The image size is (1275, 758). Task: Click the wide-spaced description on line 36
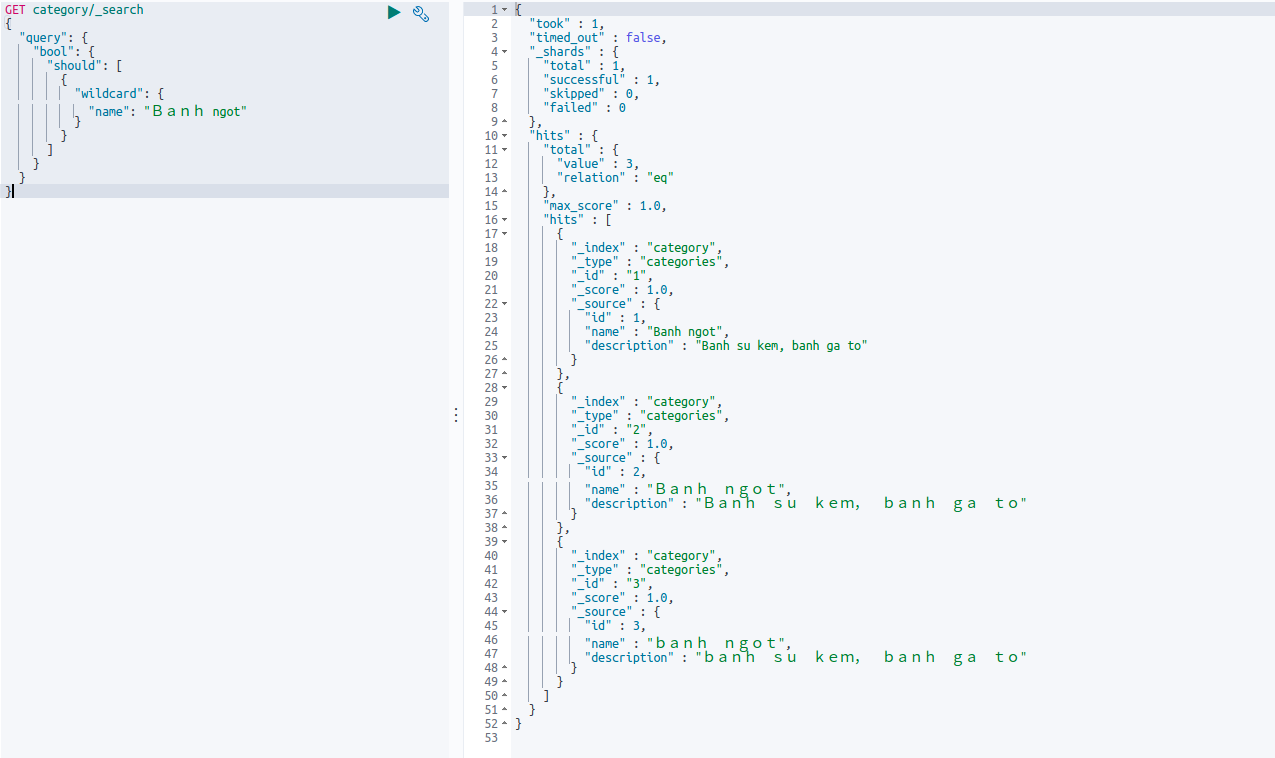click(861, 503)
